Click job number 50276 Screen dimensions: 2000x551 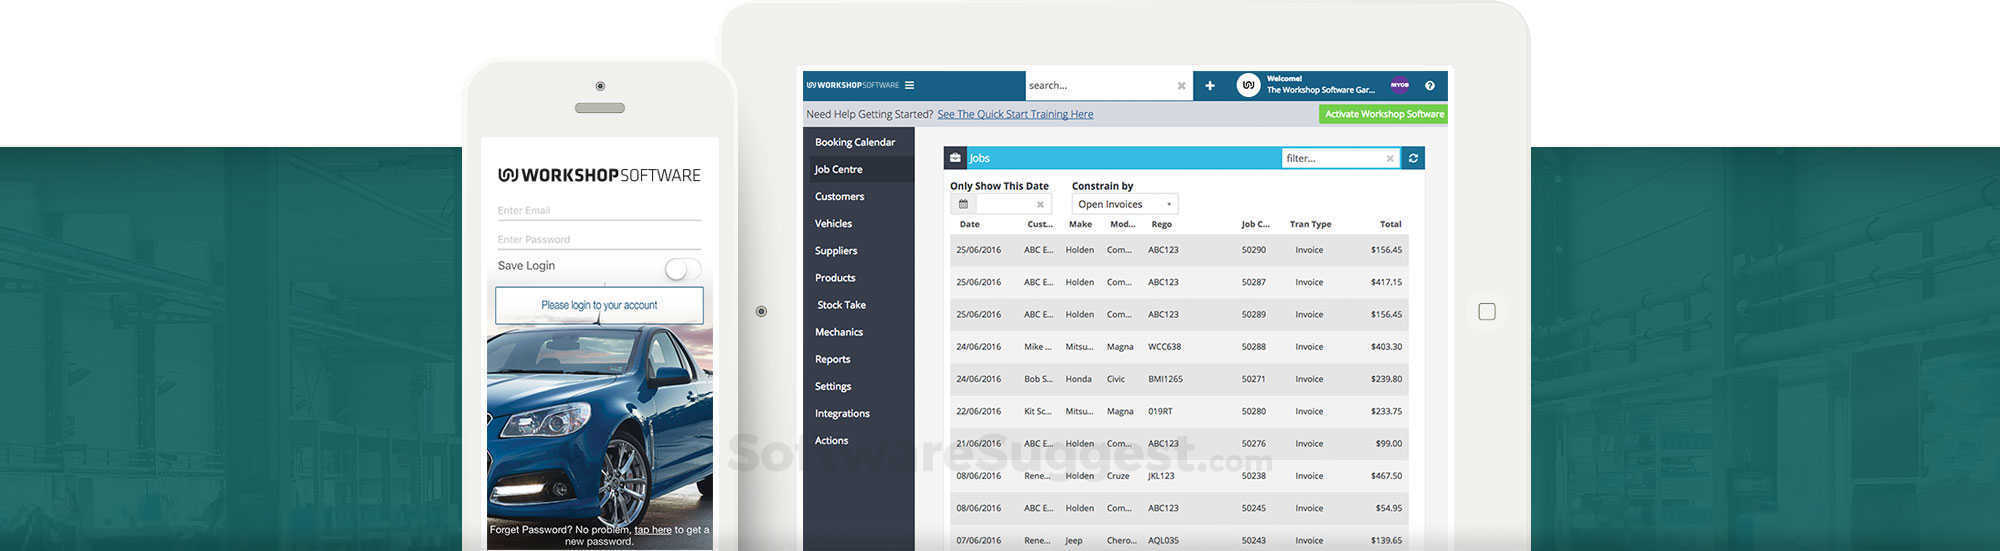(1253, 443)
